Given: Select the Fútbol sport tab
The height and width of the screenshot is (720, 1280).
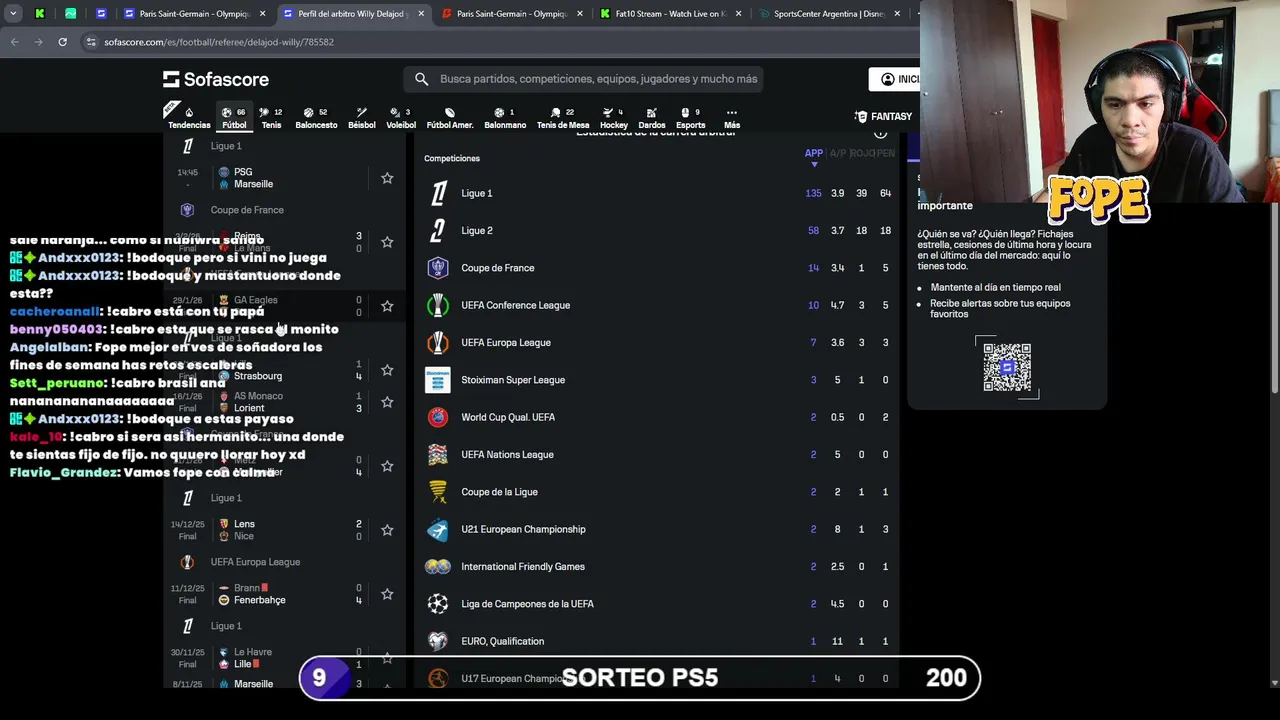Looking at the screenshot, I should (x=234, y=118).
